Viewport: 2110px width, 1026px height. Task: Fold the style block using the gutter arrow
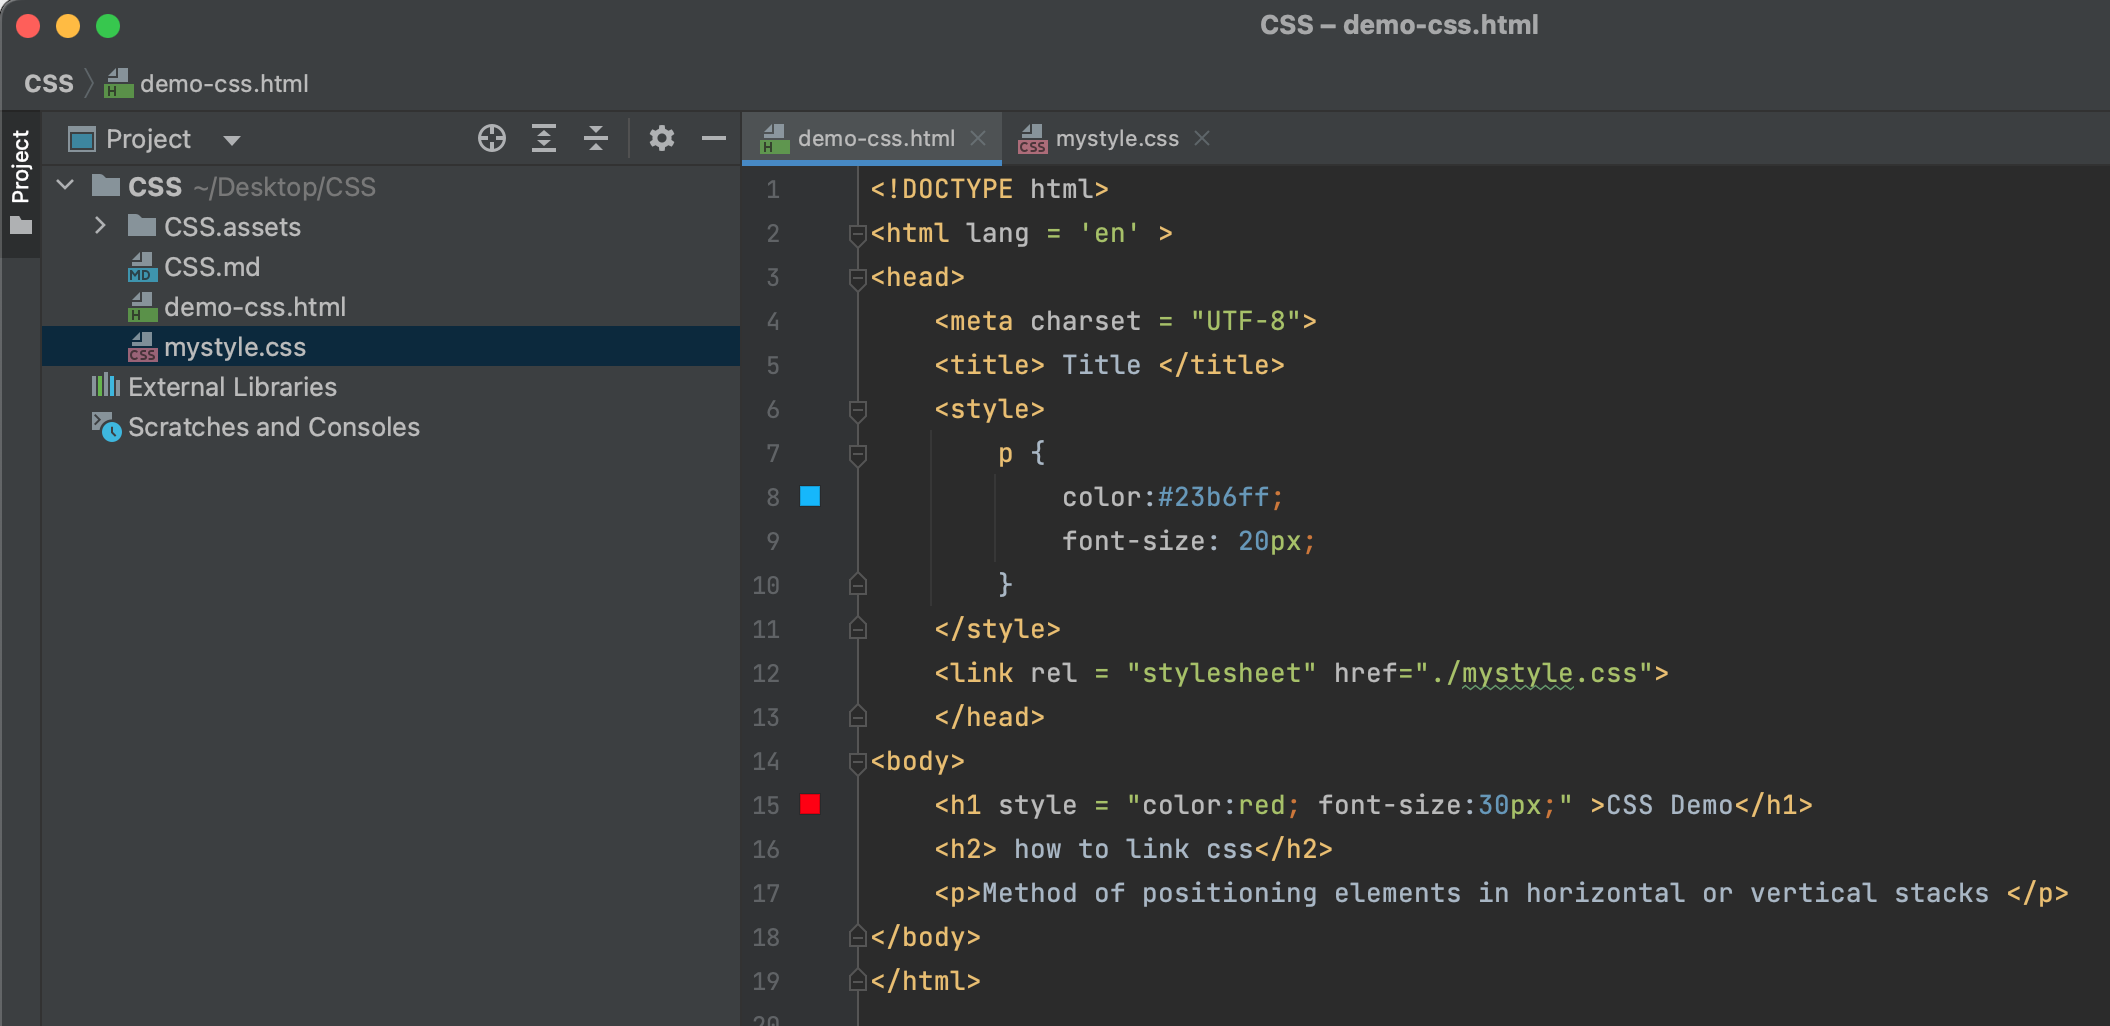click(x=857, y=410)
